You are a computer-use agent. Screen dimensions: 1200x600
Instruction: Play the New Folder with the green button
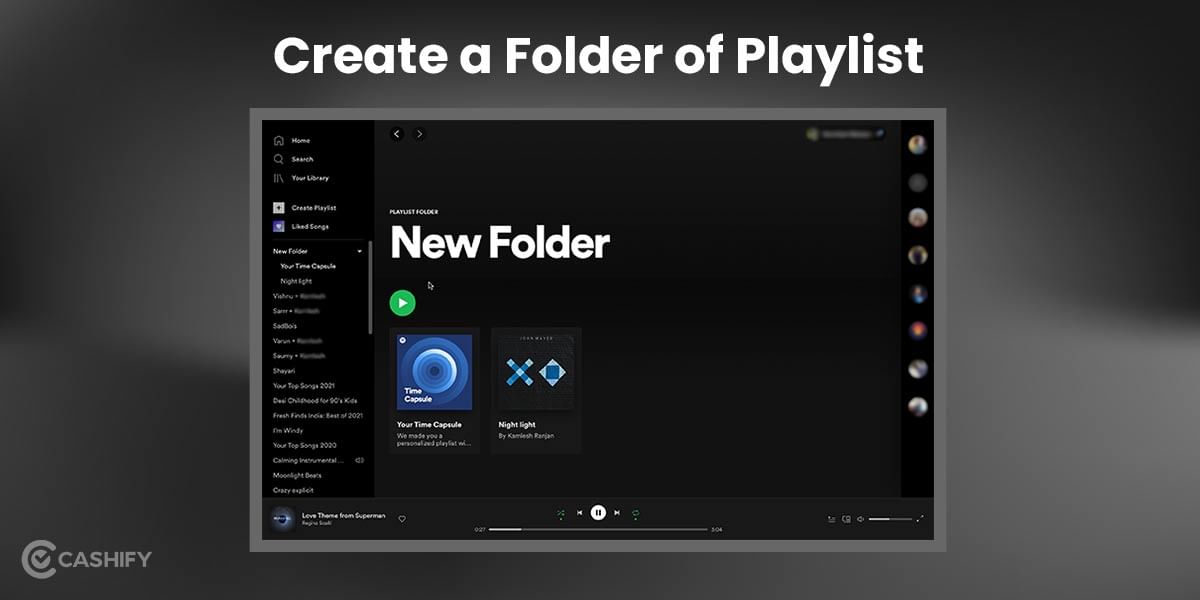click(x=402, y=303)
